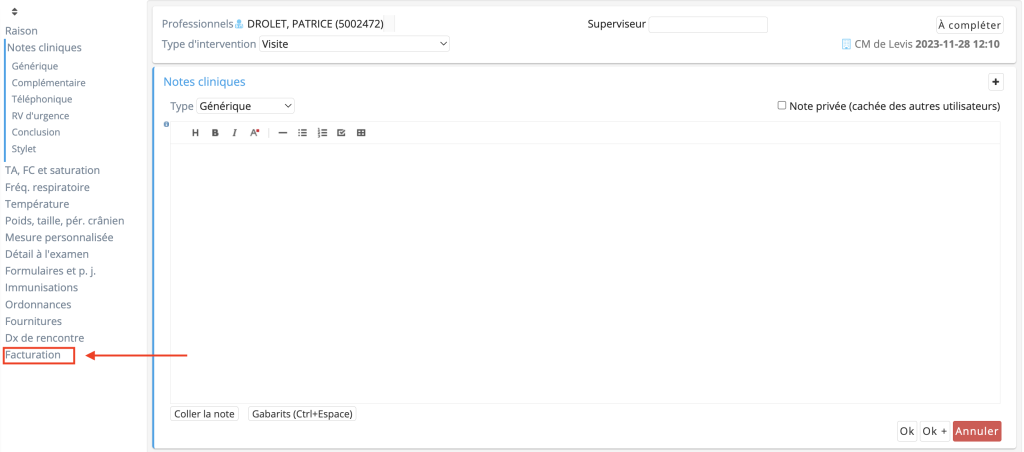1024x452 pixels.
Task: Click the Superviseur input field
Action: point(708,25)
